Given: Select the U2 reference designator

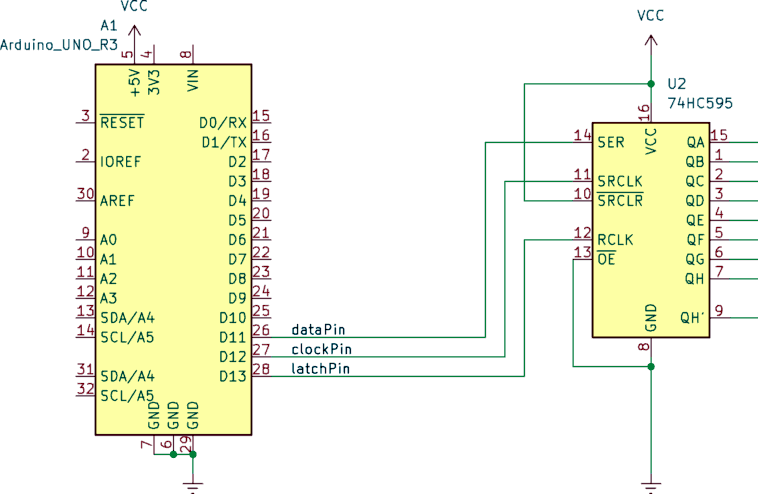Looking at the screenshot, I should click(x=677, y=84).
